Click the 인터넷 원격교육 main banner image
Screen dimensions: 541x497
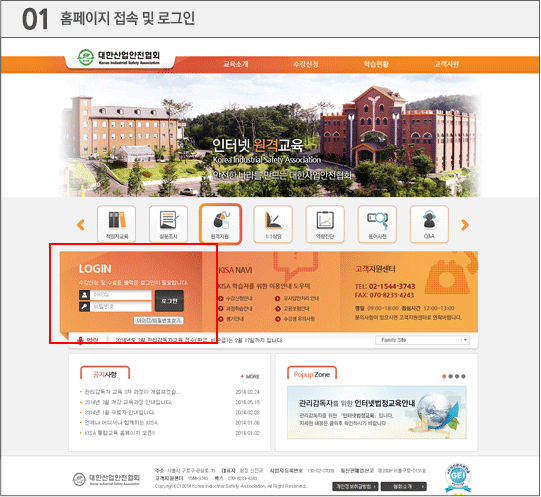point(271,135)
